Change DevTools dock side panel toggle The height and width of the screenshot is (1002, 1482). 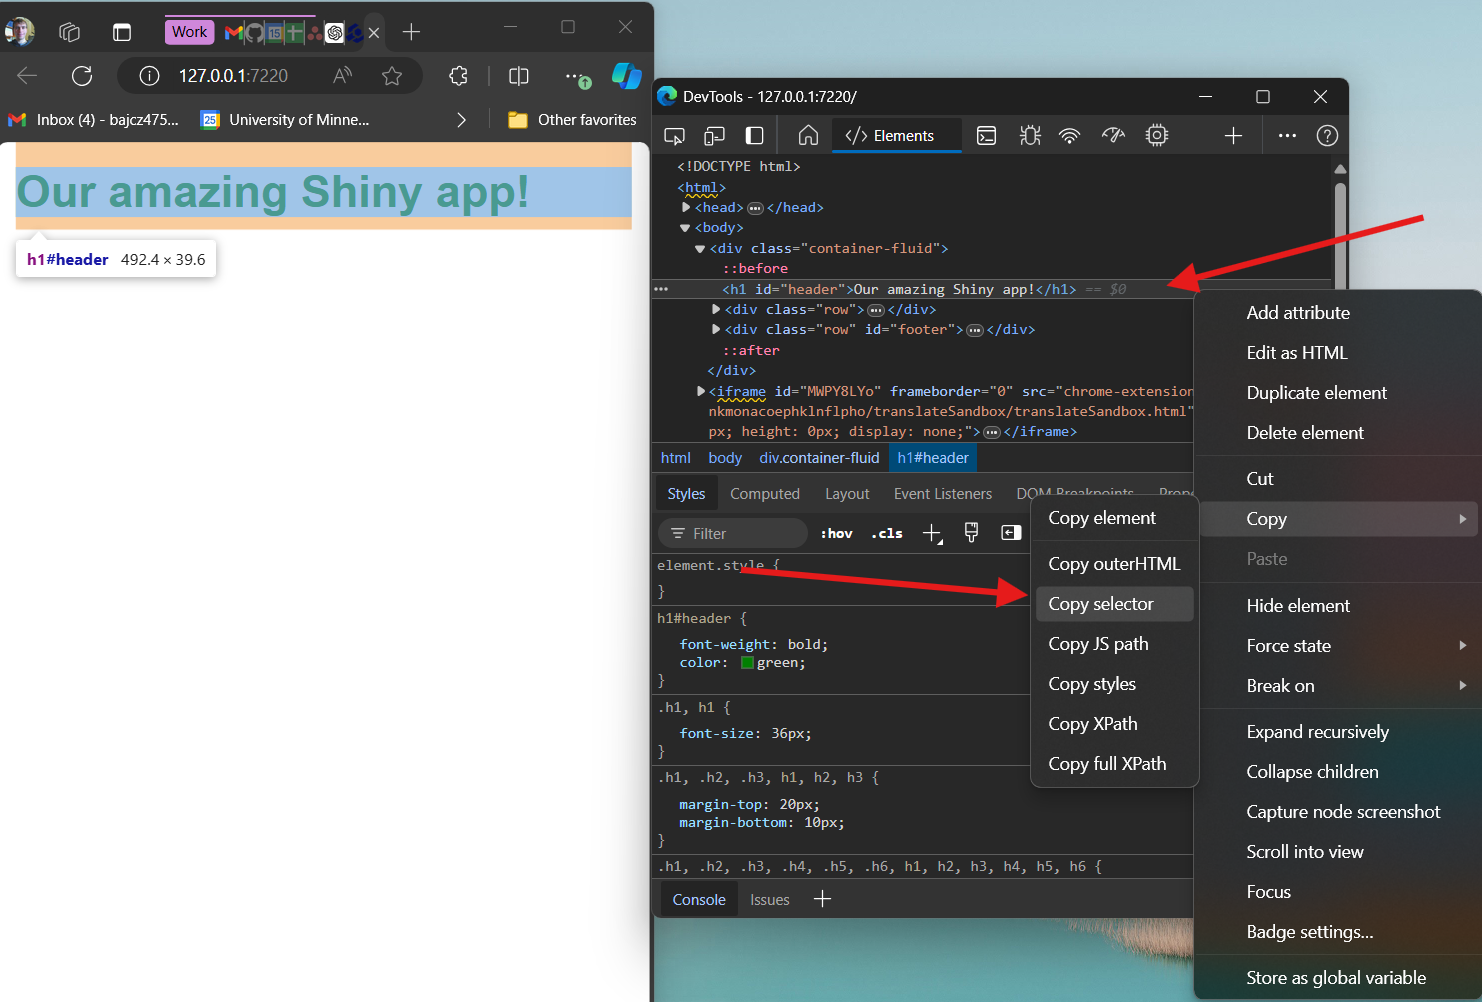[x=754, y=135]
